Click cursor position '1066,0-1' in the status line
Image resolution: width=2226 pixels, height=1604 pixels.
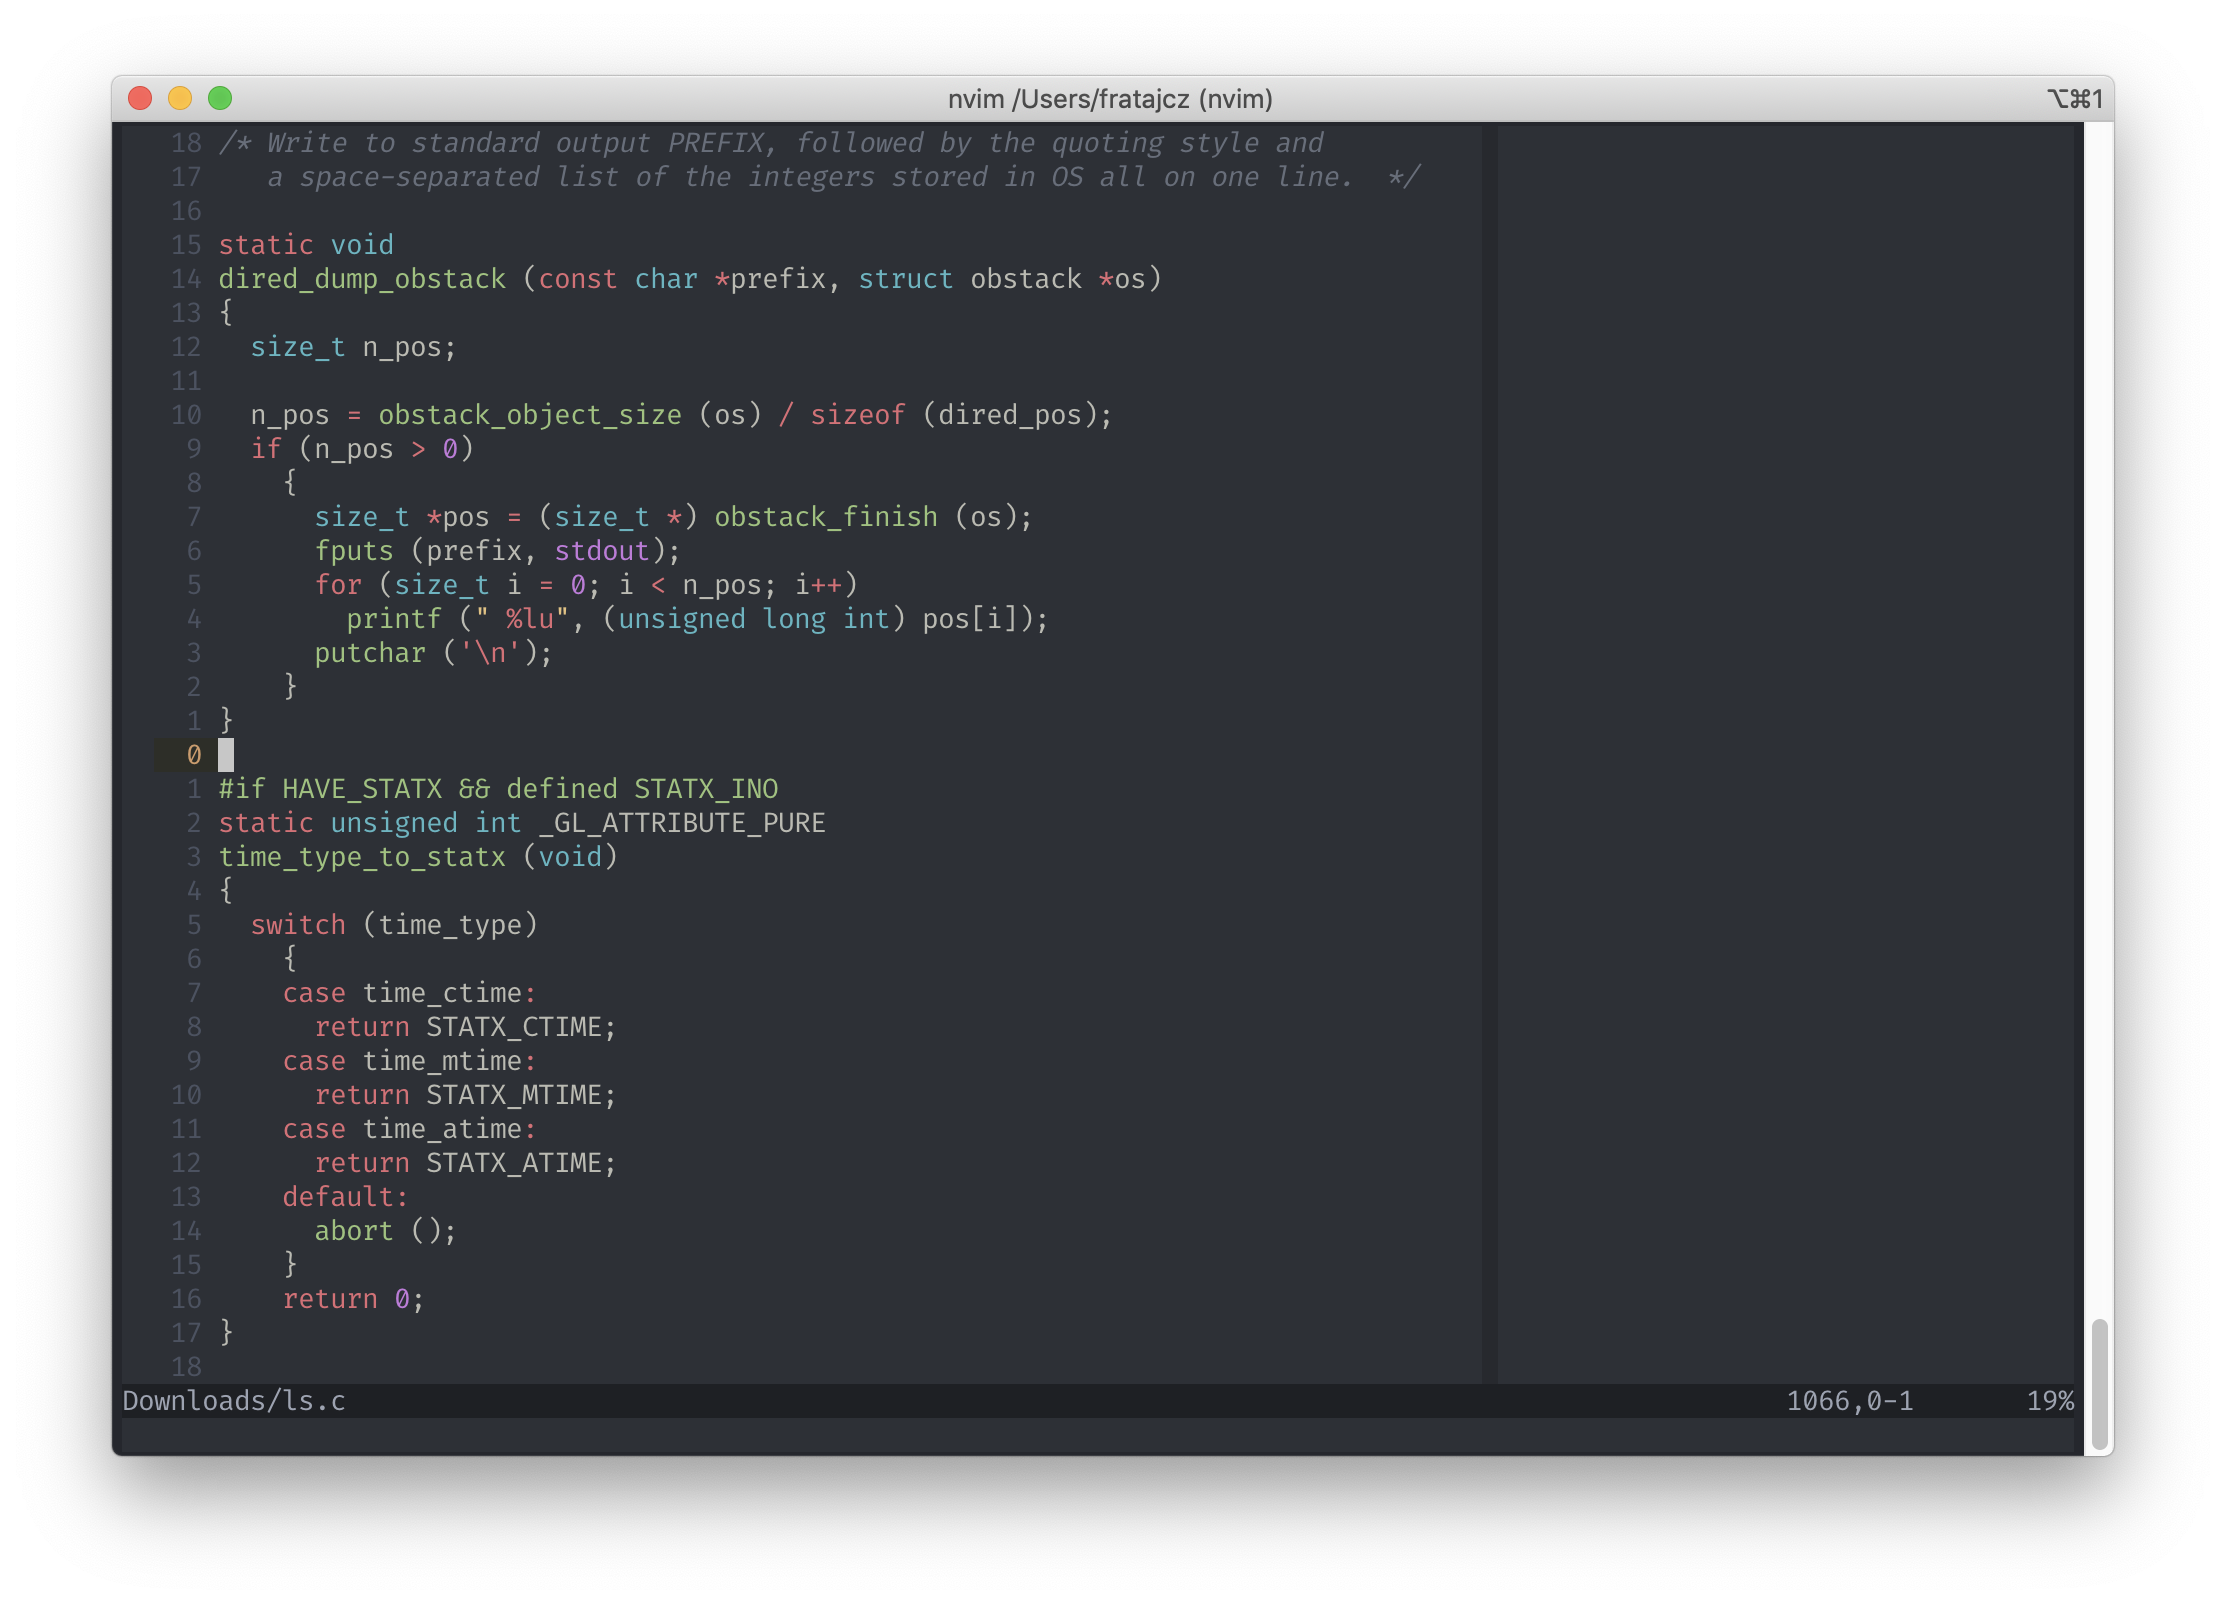click(1850, 1401)
